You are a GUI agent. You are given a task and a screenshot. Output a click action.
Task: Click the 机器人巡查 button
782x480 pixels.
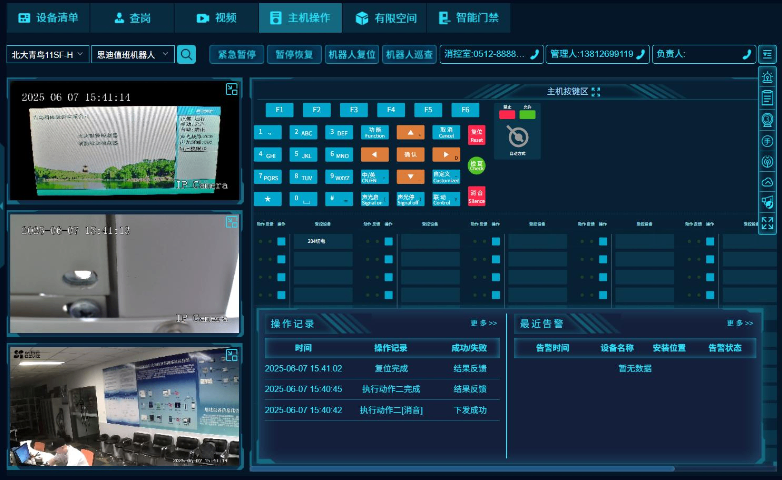tap(409, 54)
